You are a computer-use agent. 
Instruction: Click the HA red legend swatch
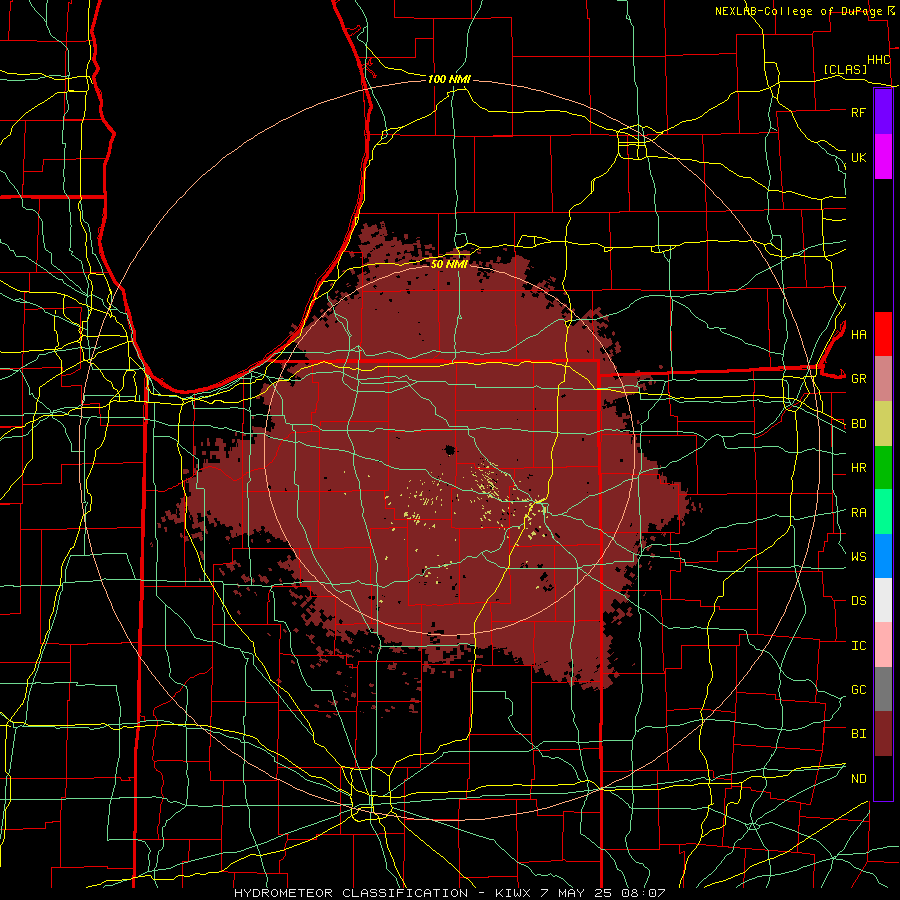tap(883, 334)
